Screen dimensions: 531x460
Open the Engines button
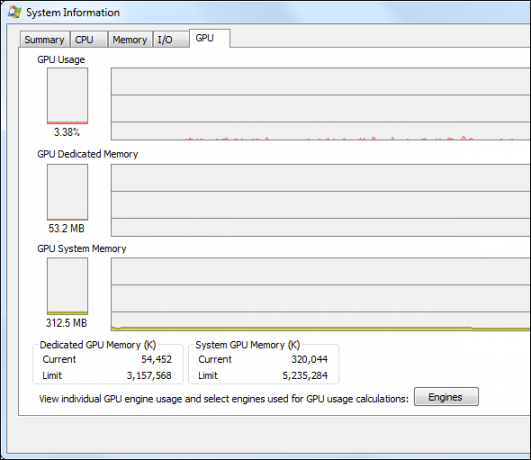[446, 397]
